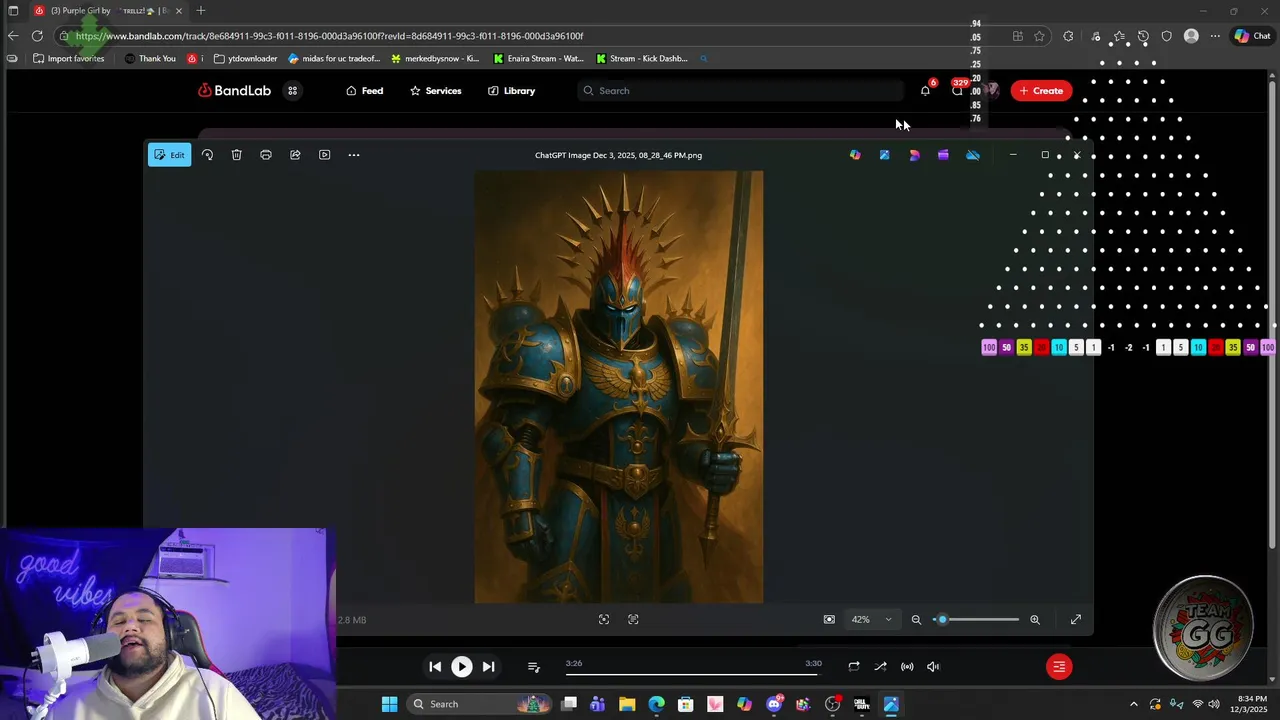Play the track in BandLab player
The height and width of the screenshot is (720, 1280).
point(461,666)
